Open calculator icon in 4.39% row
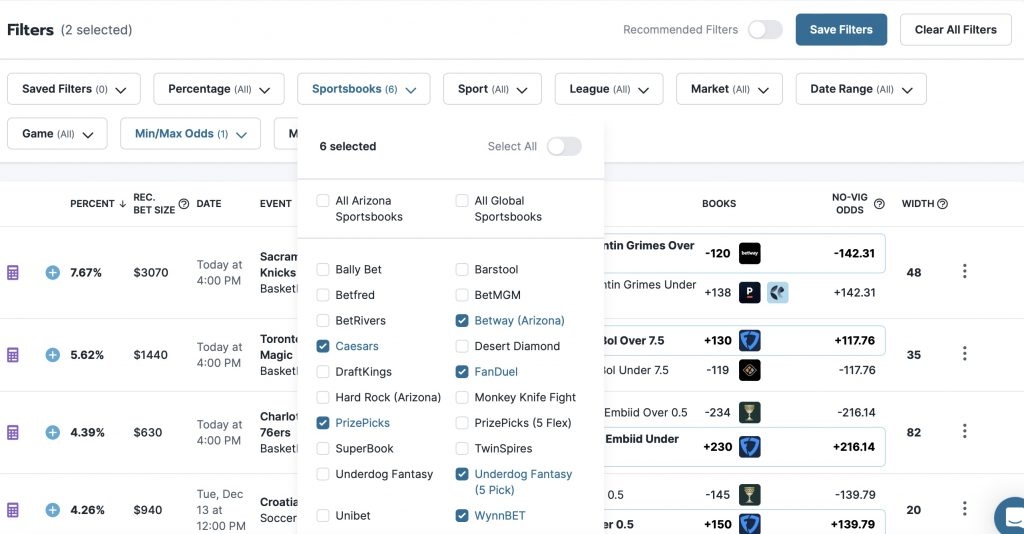The image size is (1024, 534). 12,432
